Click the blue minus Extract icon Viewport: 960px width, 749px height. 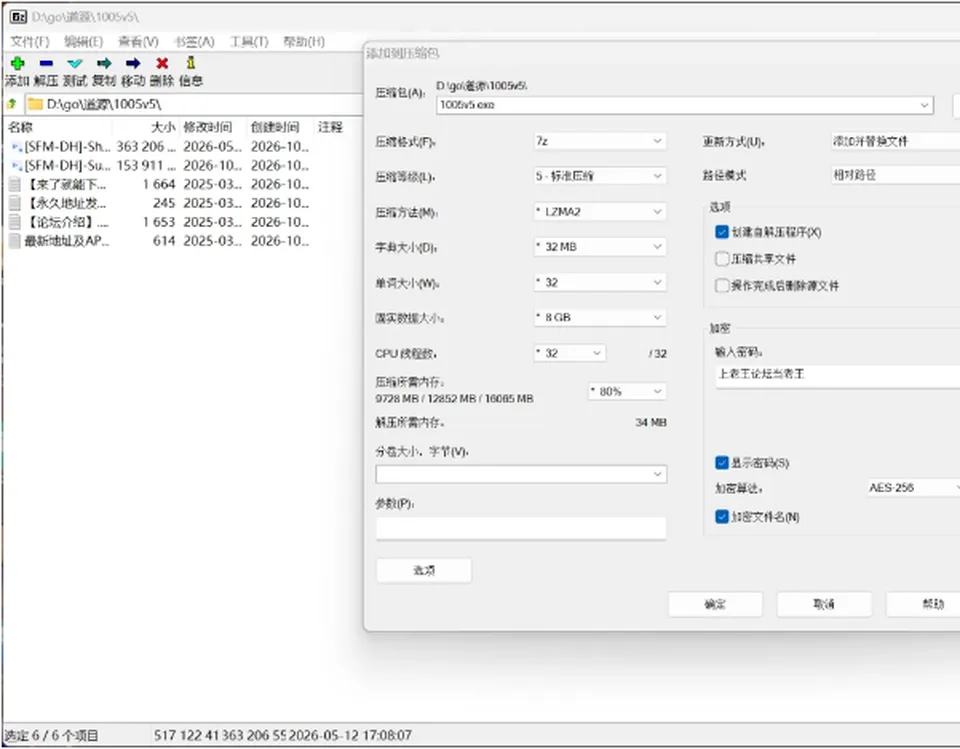(46, 63)
